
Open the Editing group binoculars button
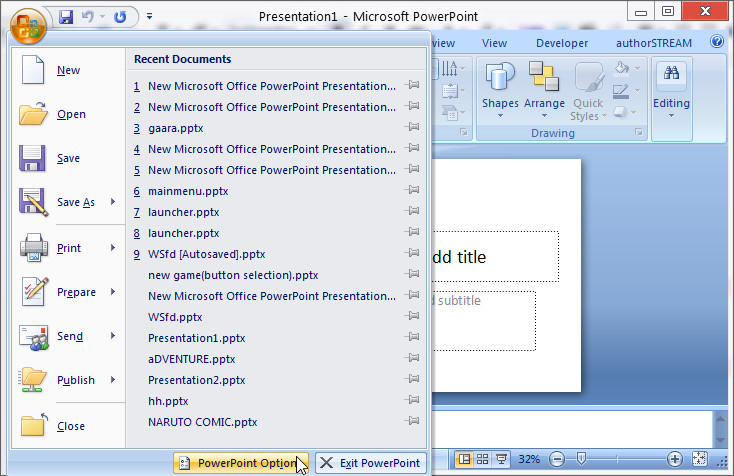[x=671, y=90]
